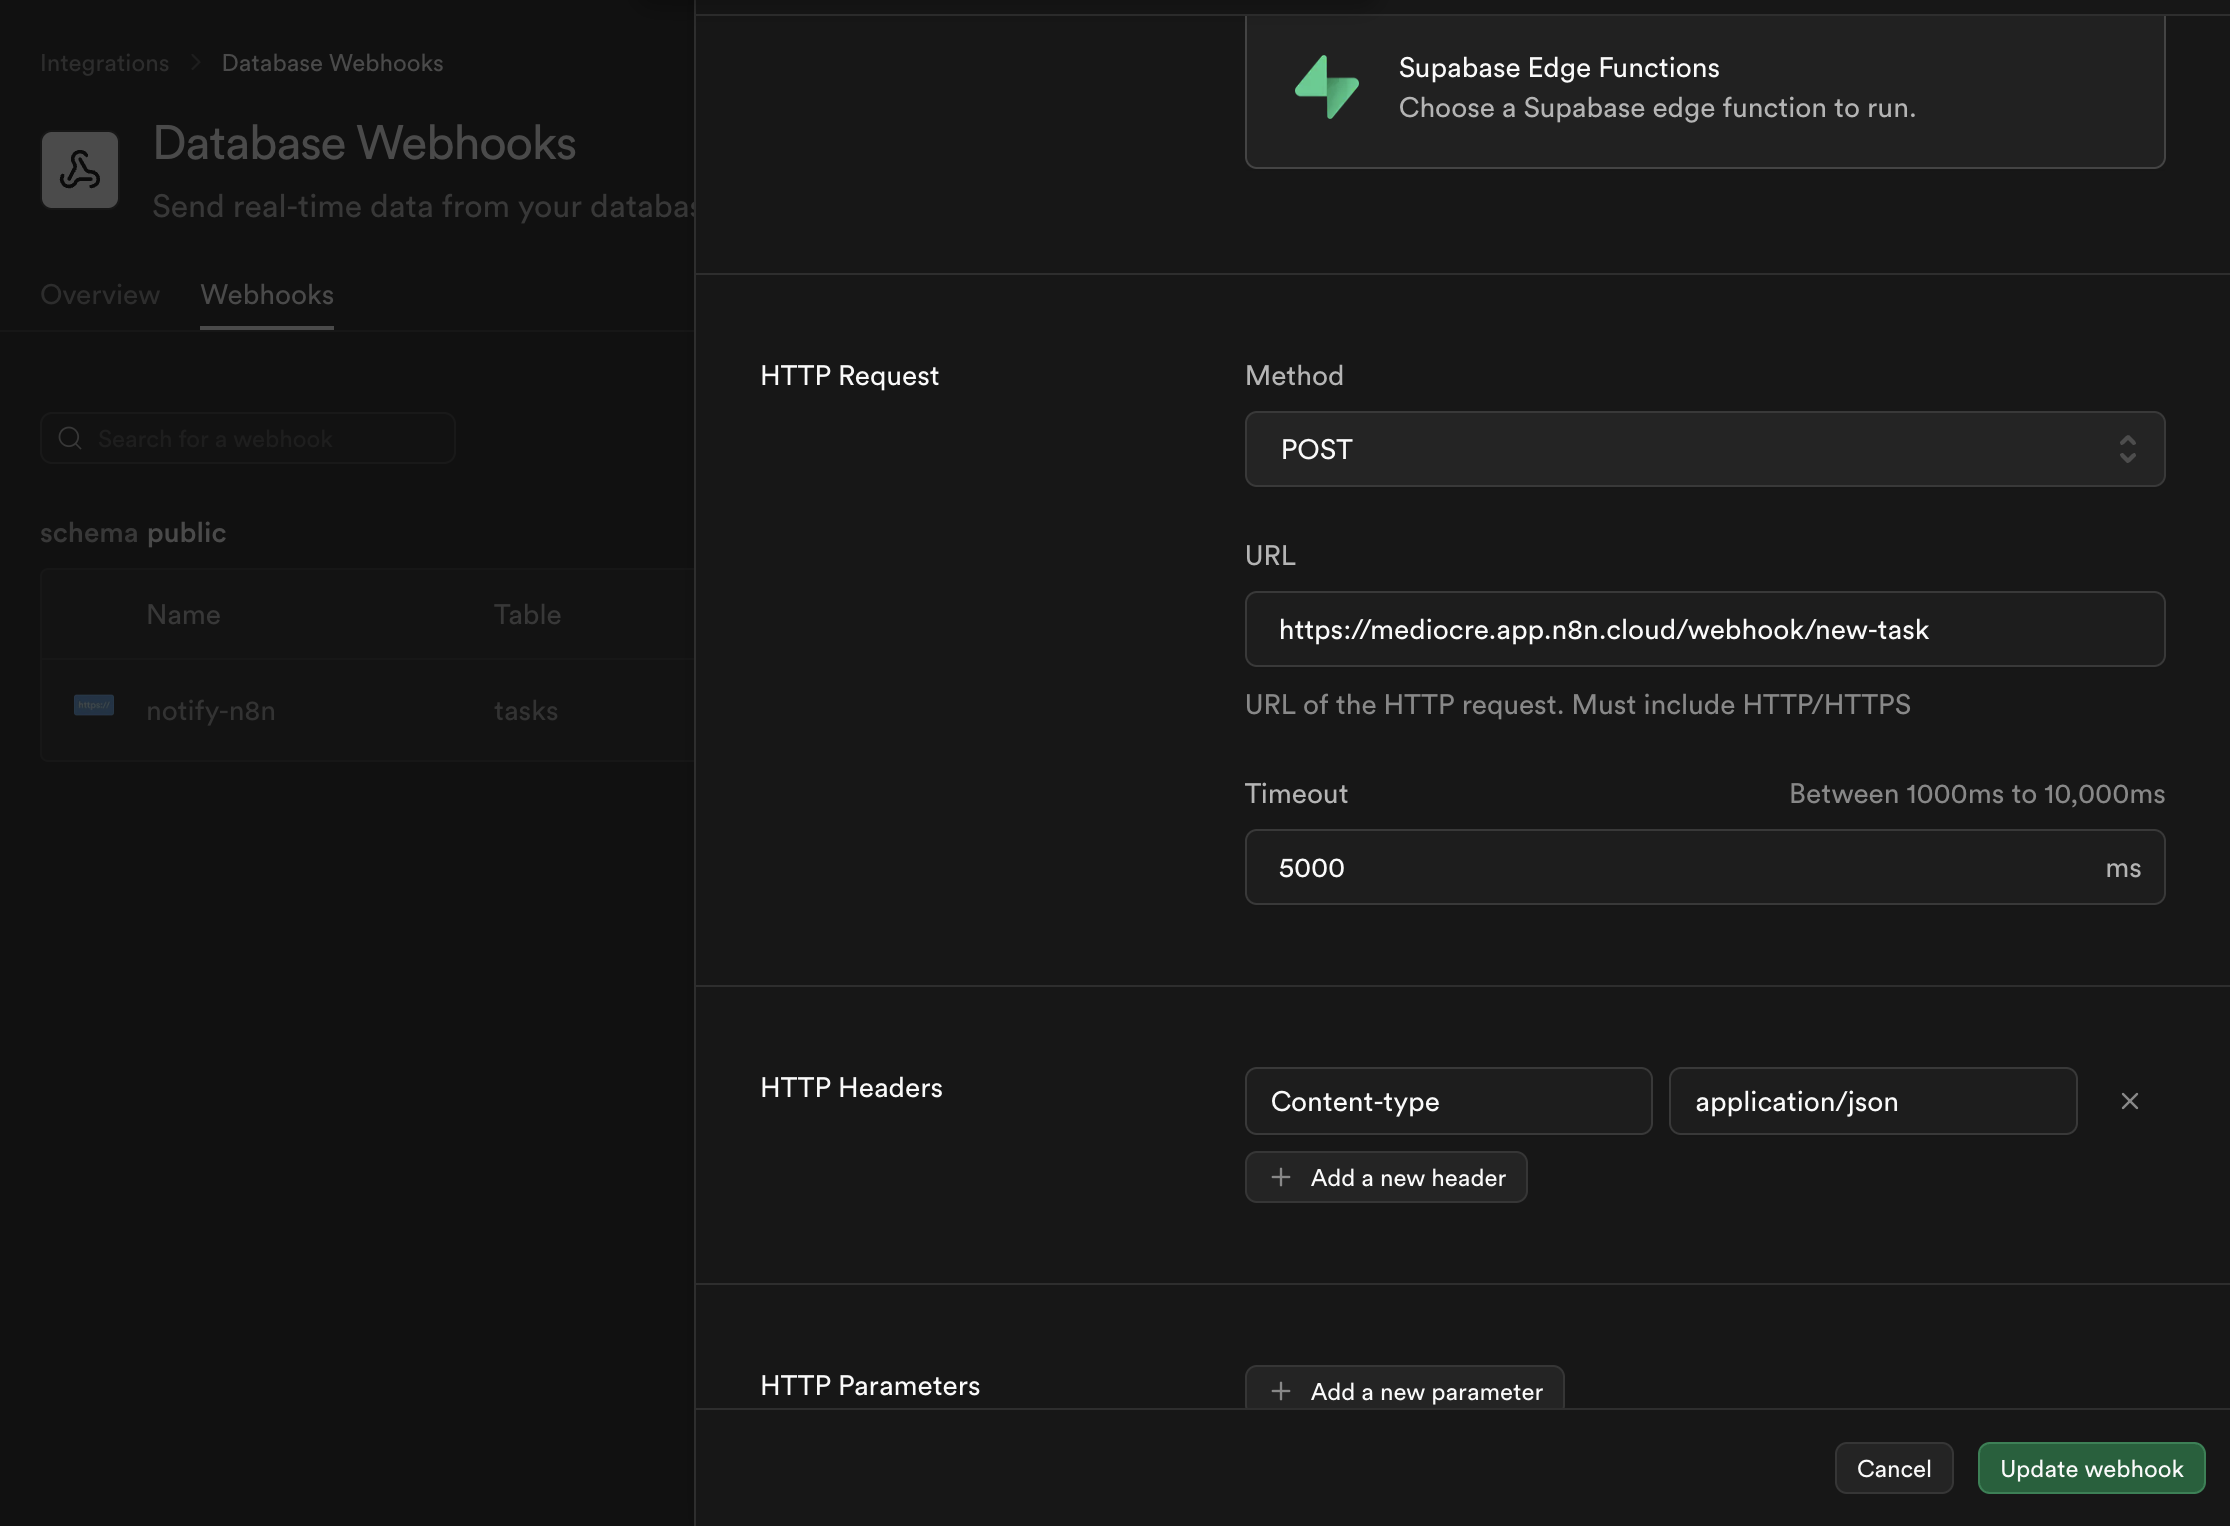Click the Database Webhooks logo icon

[x=80, y=170]
